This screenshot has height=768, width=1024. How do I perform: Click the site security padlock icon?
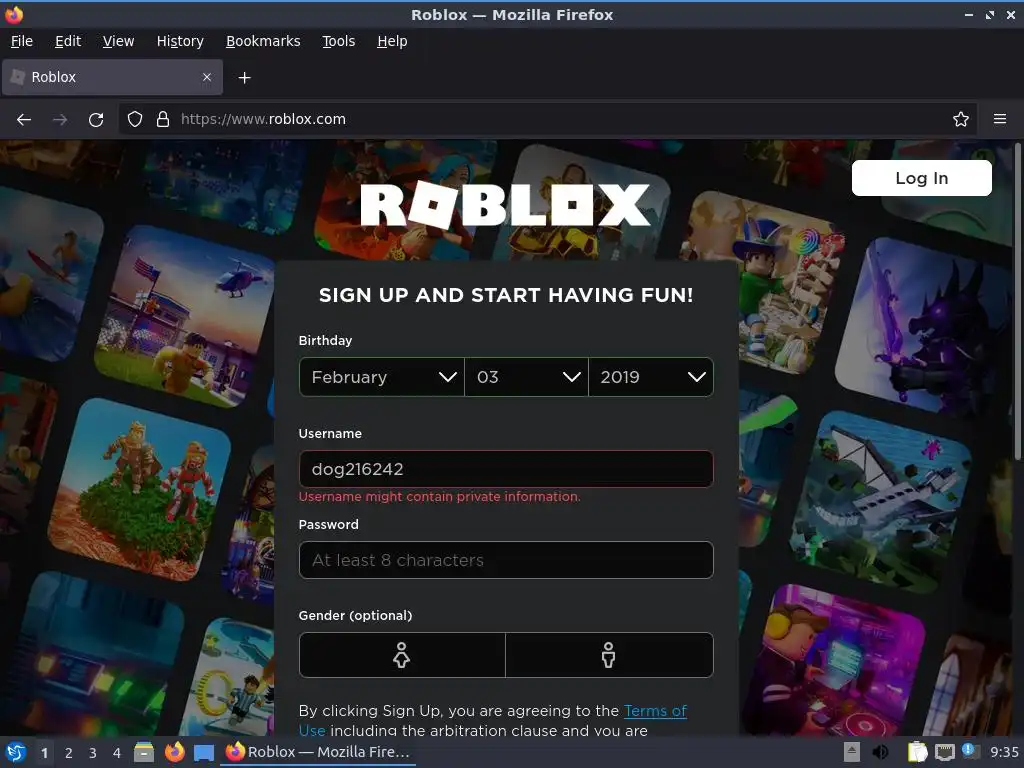pyautogui.click(x=163, y=120)
